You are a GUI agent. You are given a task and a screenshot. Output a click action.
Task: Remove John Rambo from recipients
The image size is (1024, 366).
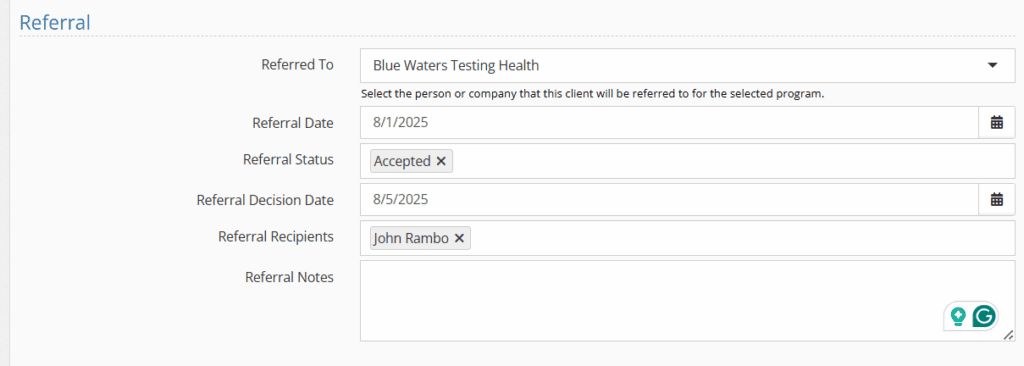[459, 239]
